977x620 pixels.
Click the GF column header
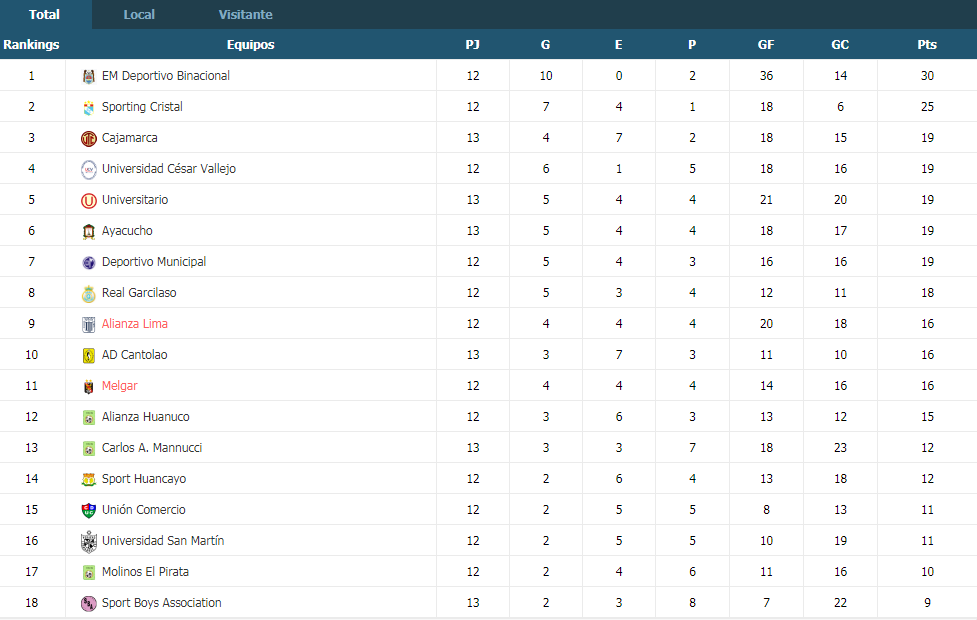coord(766,44)
